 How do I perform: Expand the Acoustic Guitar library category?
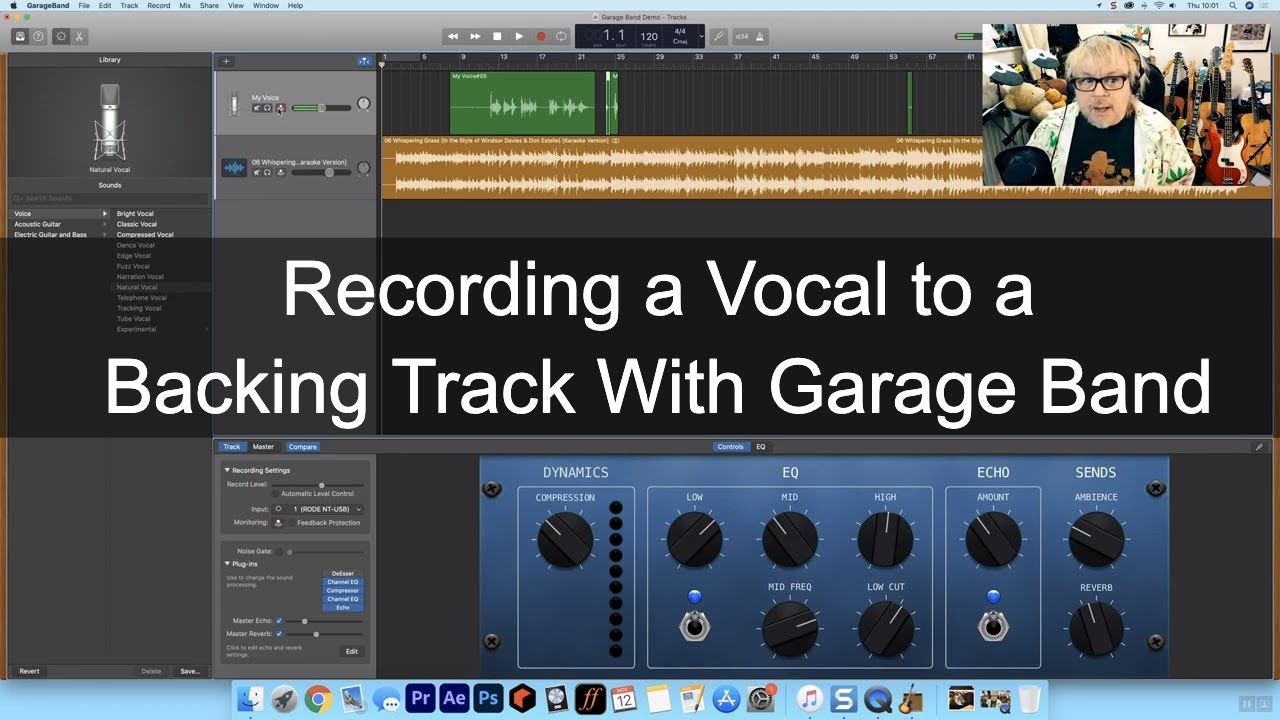point(104,224)
